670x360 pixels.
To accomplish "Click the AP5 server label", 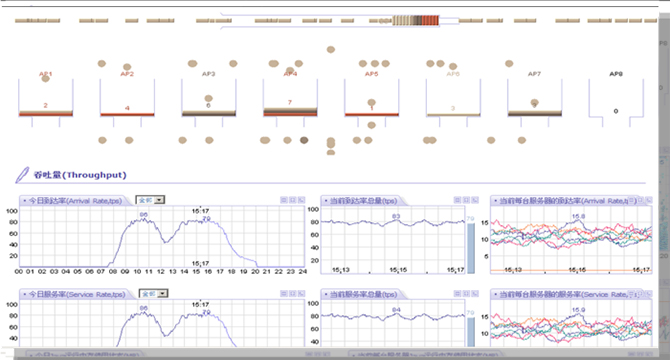I will click(371, 74).
